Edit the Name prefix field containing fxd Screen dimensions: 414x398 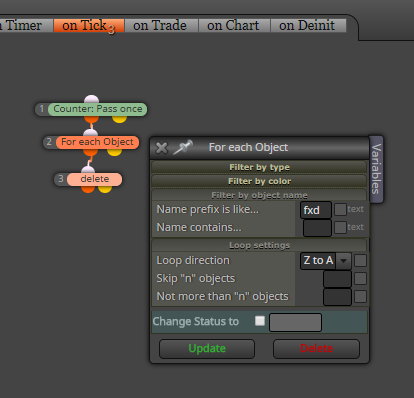pyautogui.click(x=316, y=210)
